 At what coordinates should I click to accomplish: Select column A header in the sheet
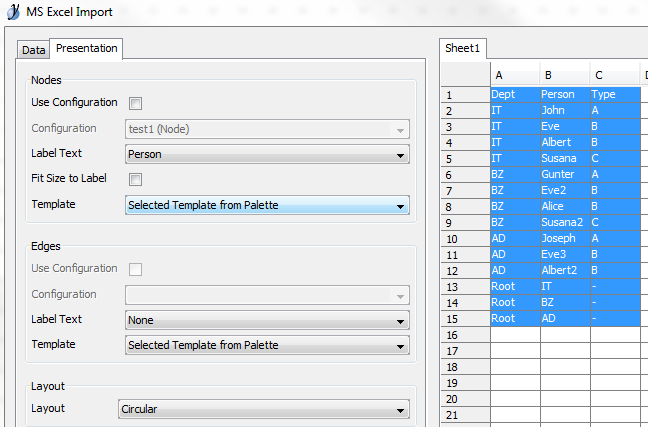(x=515, y=75)
